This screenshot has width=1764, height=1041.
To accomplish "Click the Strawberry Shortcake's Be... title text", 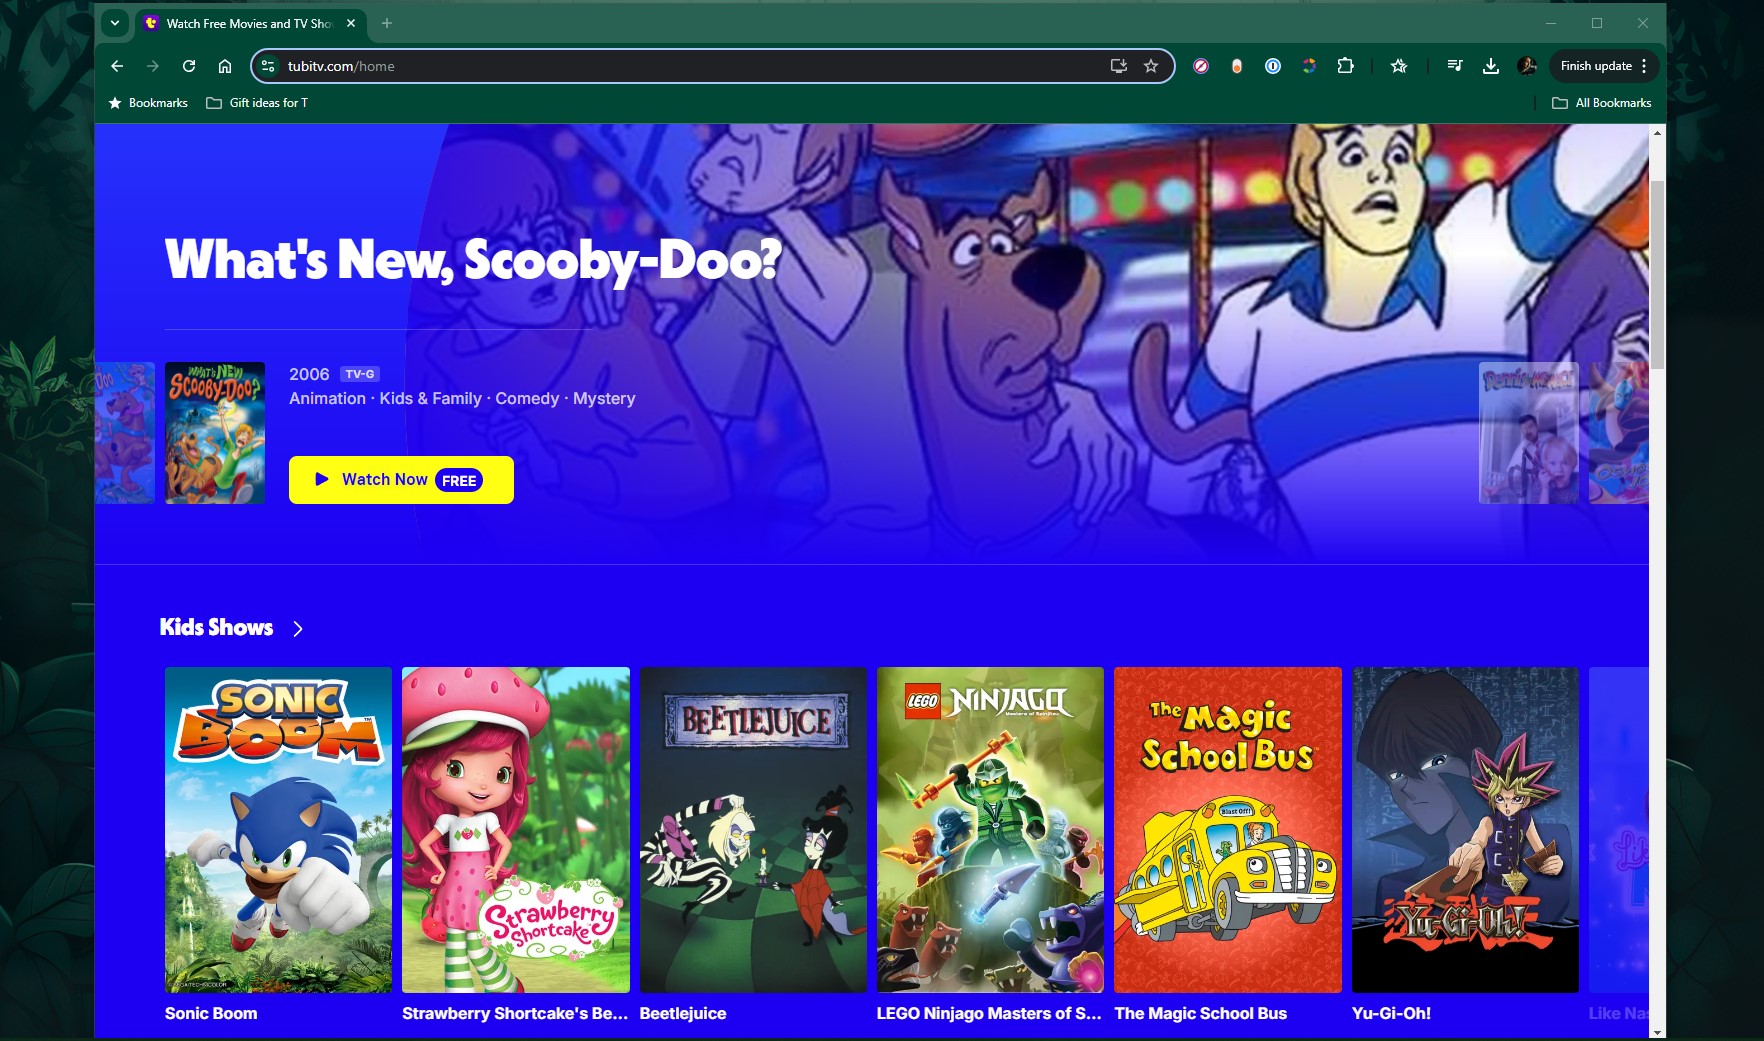I will (x=515, y=1013).
